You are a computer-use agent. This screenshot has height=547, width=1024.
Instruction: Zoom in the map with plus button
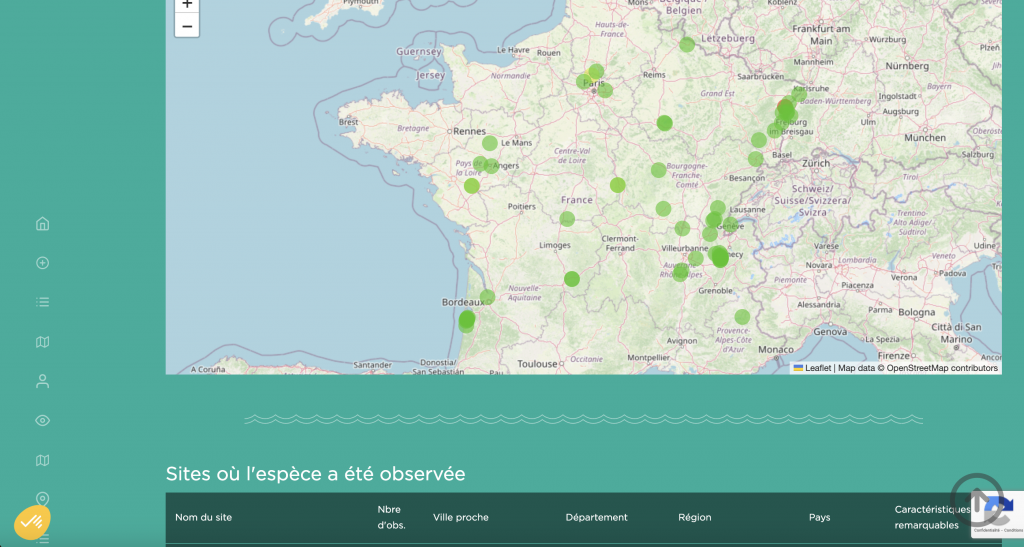[x=187, y=5]
